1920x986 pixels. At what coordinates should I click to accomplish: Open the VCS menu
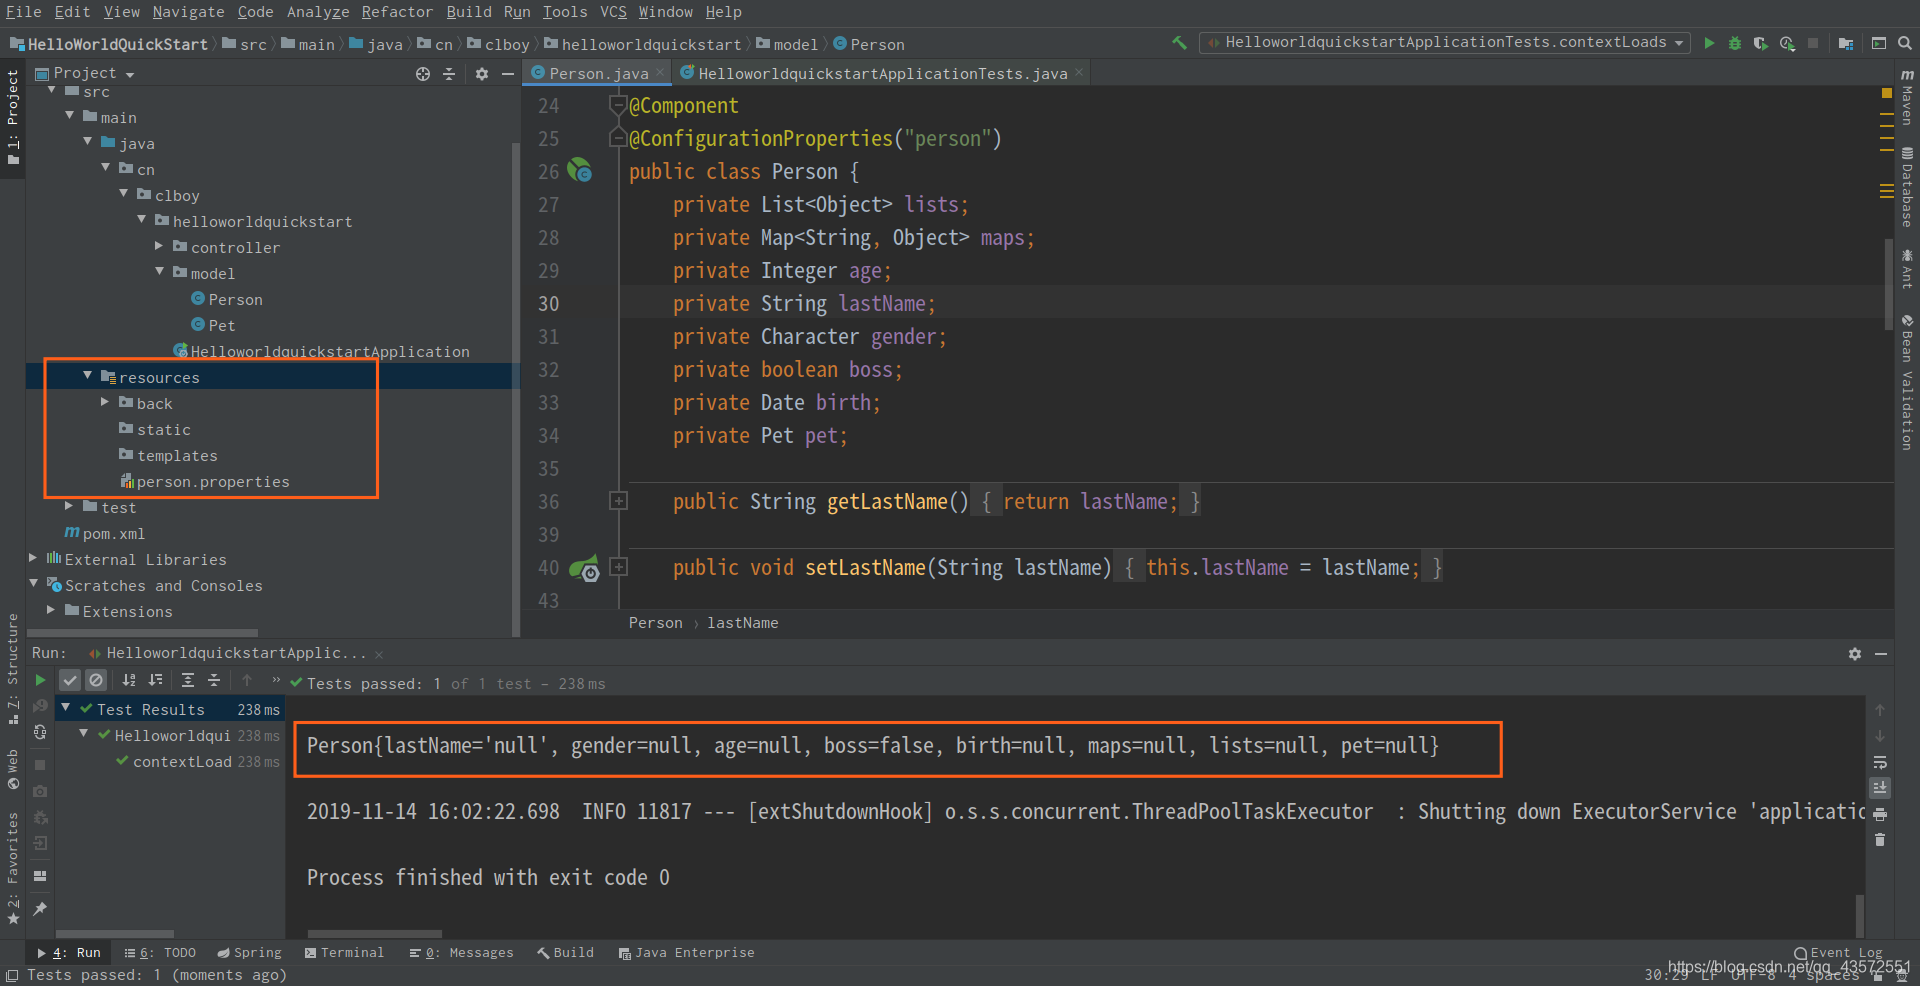pyautogui.click(x=613, y=12)
